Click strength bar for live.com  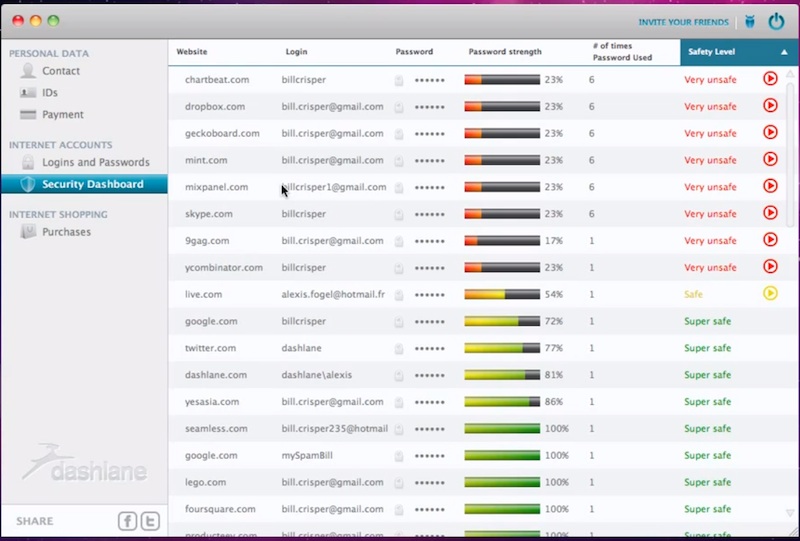tap(502, 294)
